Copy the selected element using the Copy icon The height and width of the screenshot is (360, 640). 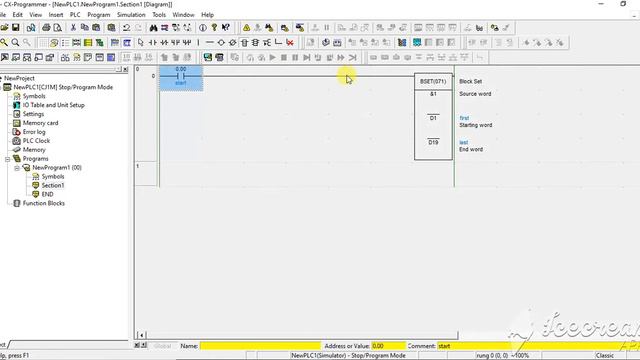coord(84,28)
